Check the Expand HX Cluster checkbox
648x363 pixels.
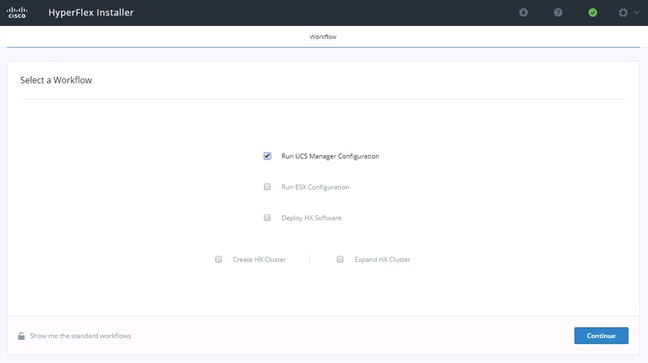tap(340, 259)
